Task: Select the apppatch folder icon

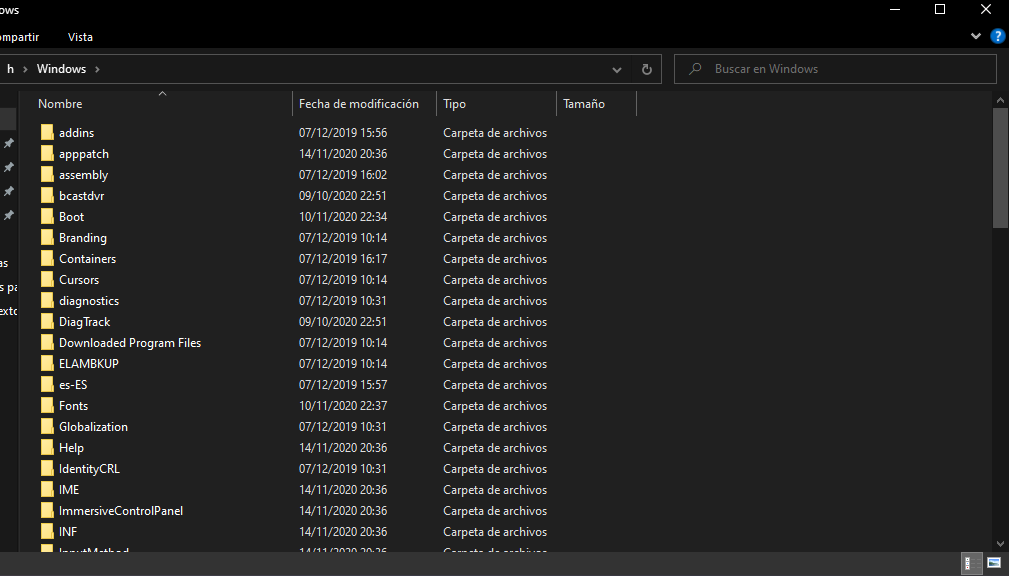Action: click(47, 154)
